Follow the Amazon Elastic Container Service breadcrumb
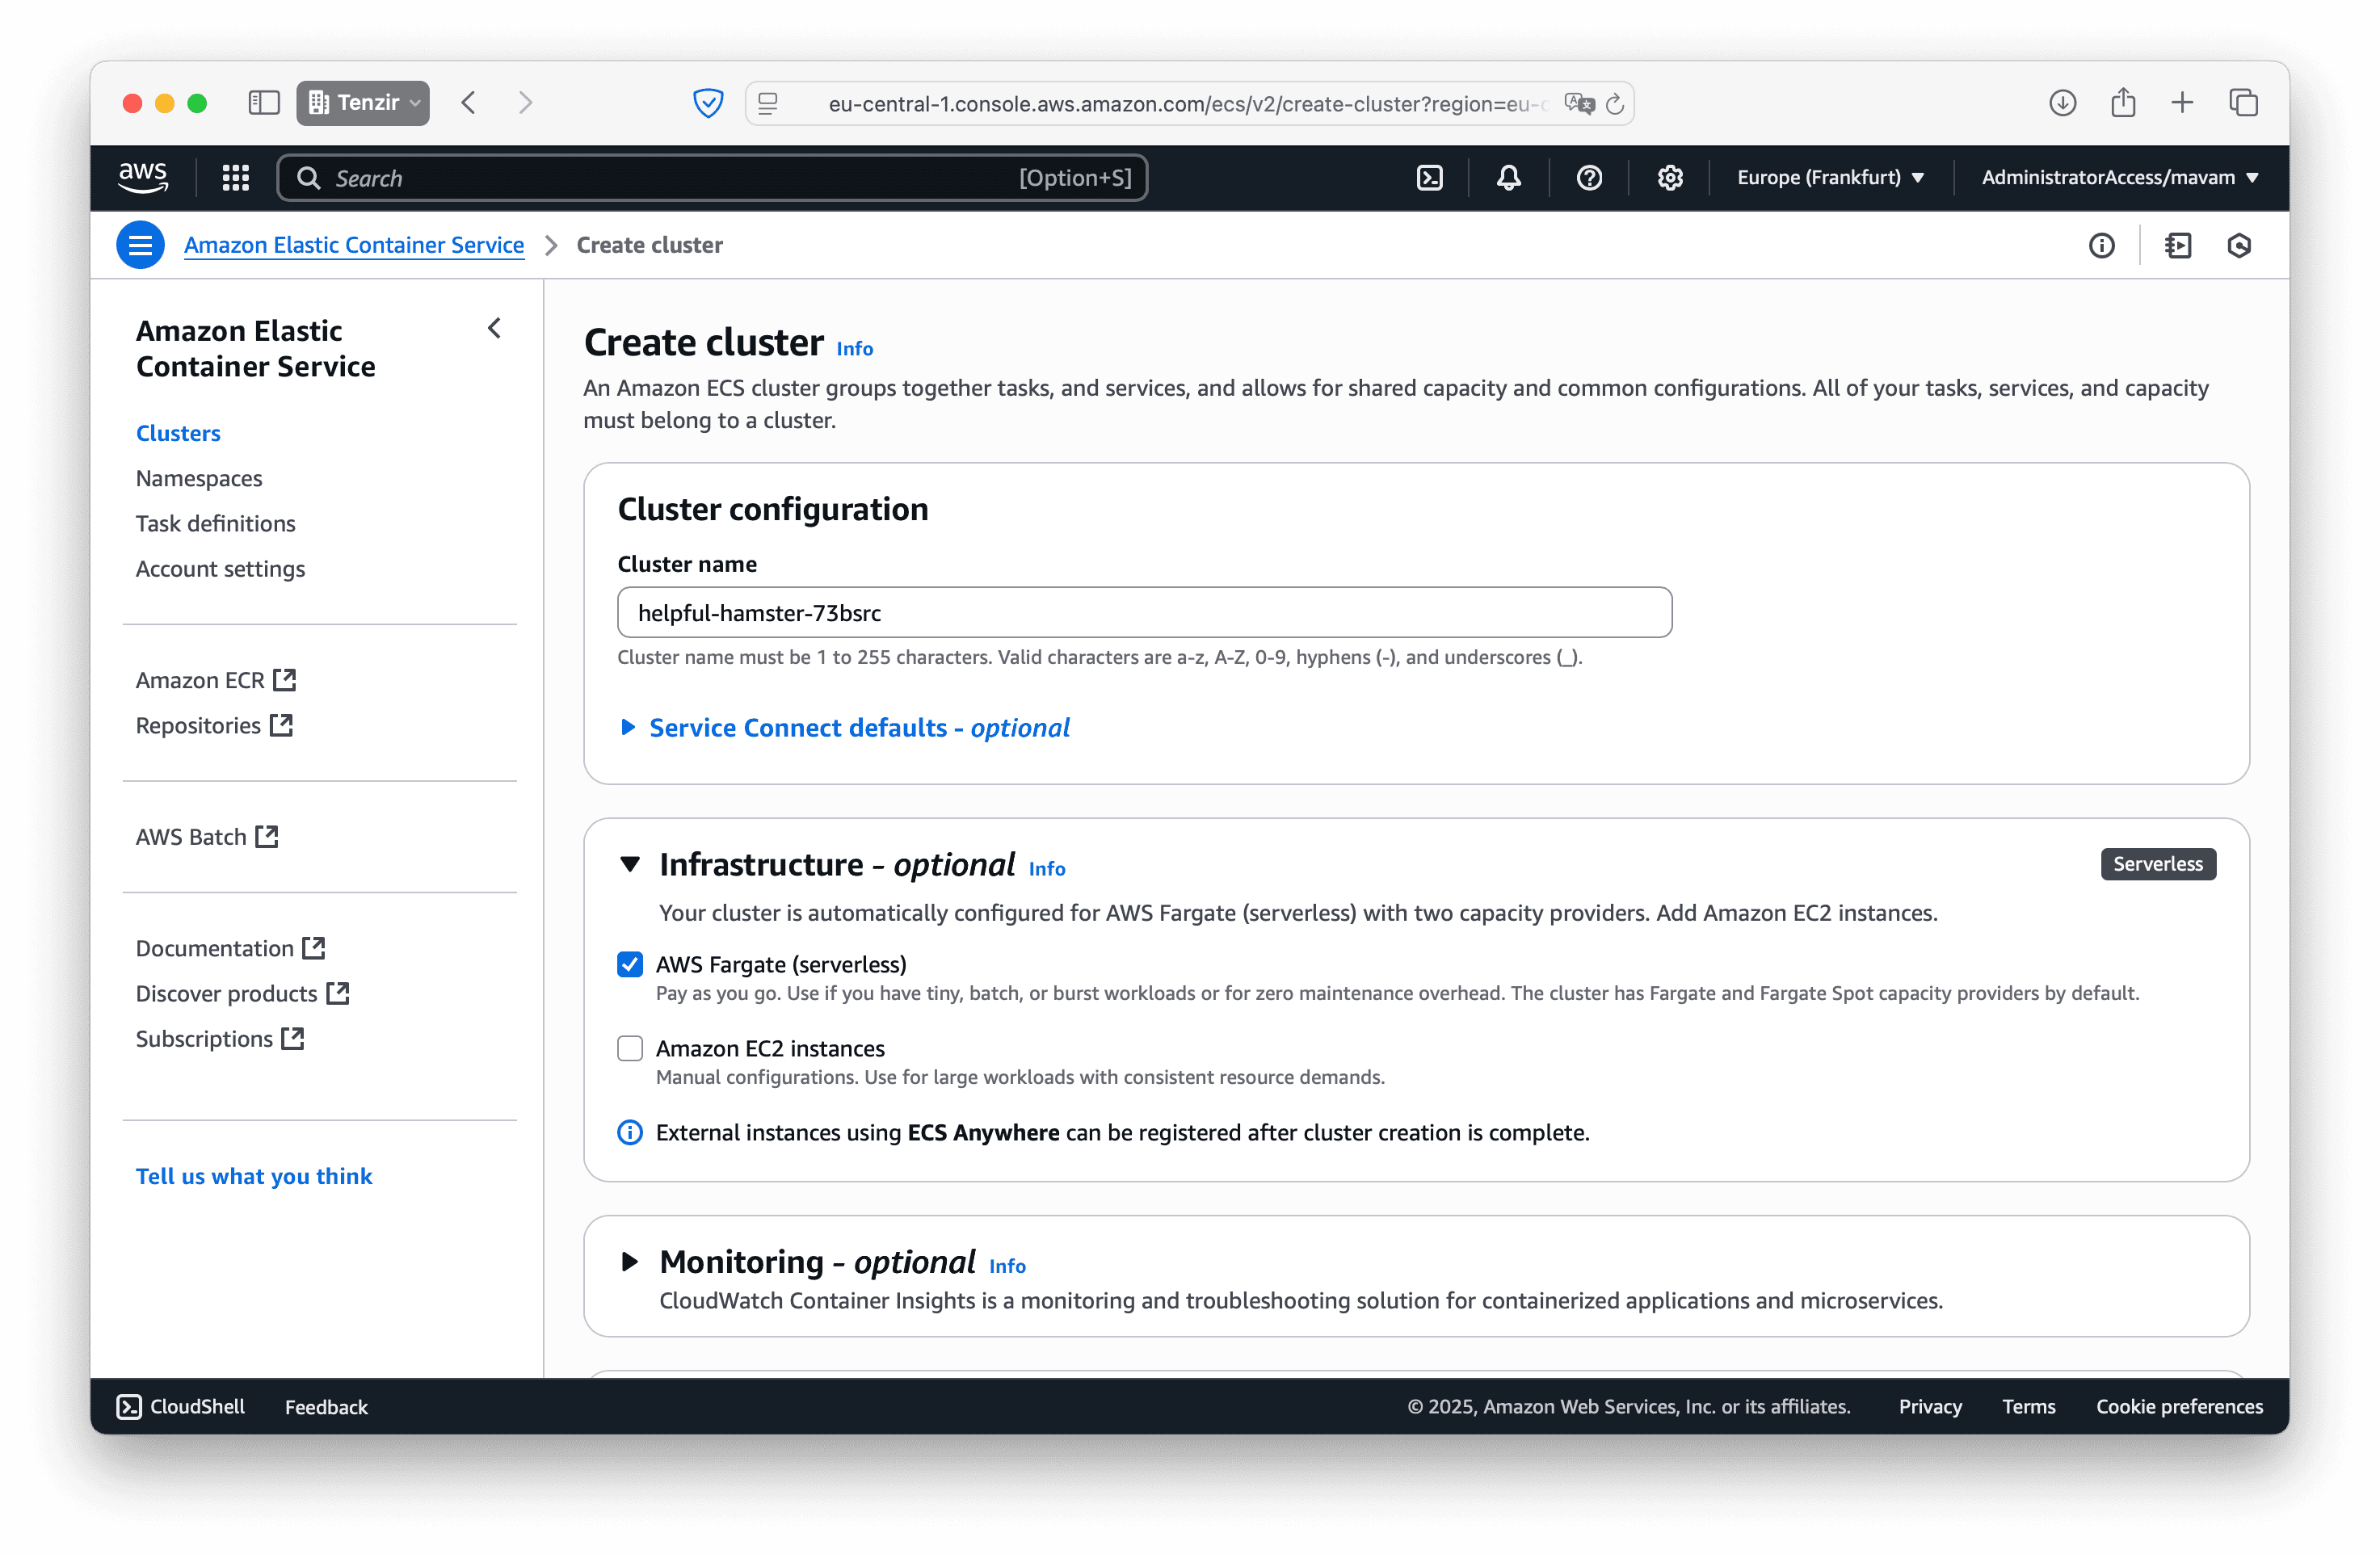2380x1554 pixels. [354, 245]
